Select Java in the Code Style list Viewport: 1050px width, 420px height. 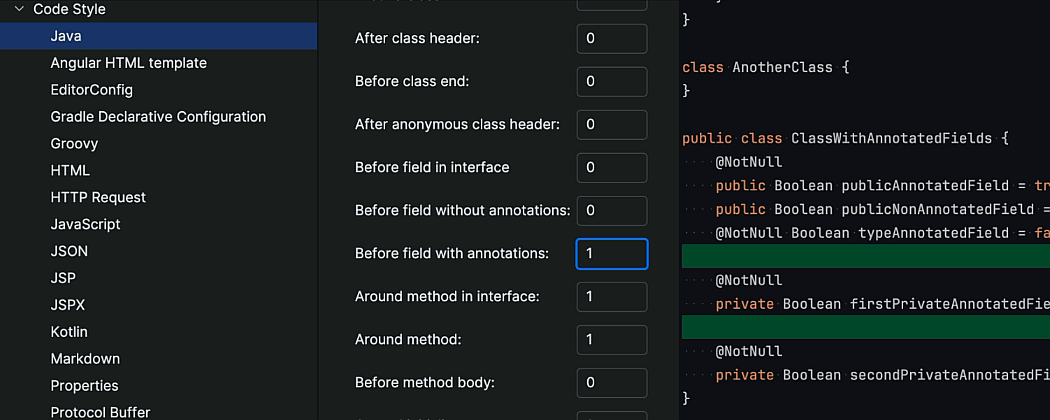(x=66, y=36)
